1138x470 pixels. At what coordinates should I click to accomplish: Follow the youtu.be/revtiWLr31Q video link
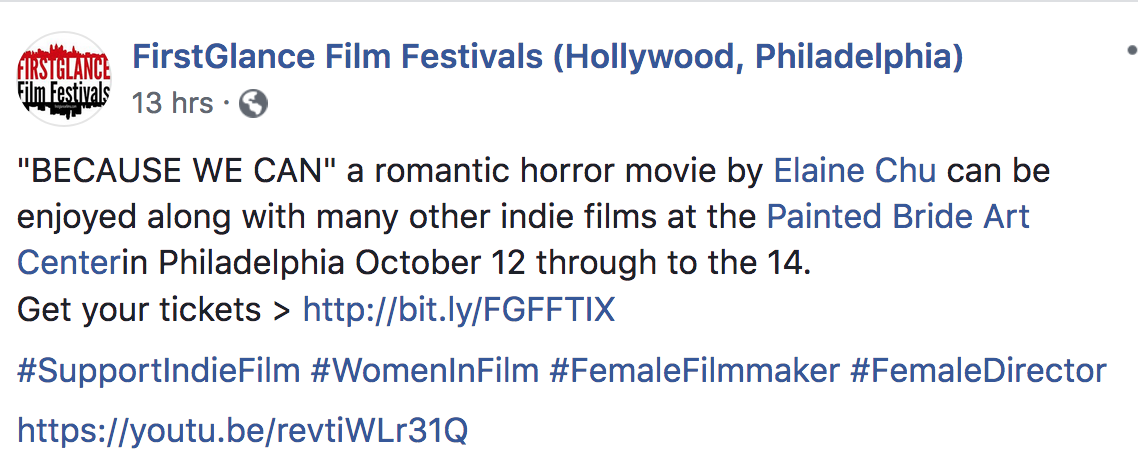[x=243, y=431]
